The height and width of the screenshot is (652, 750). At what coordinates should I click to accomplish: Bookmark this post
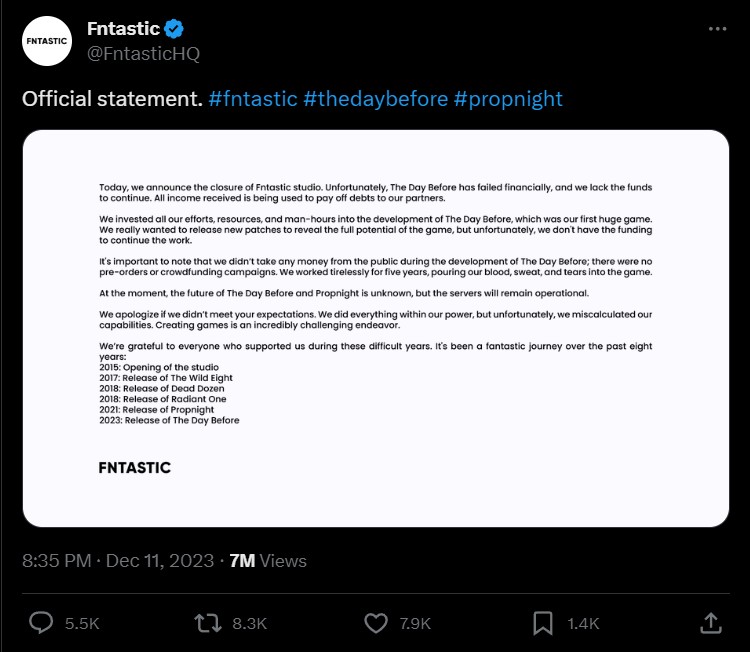(x=543, y=622)
